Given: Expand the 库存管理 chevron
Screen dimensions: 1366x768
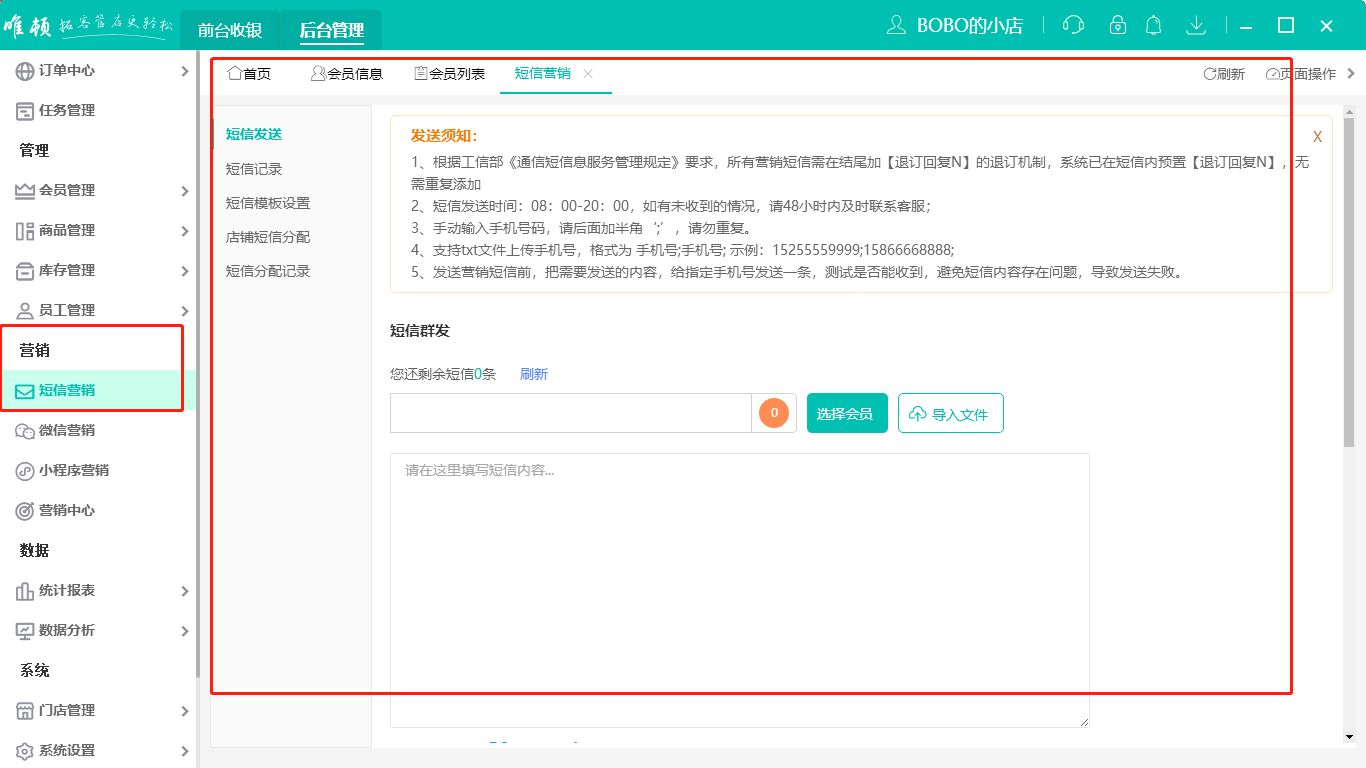Looking at the screenshot, I should [x=184, y=271].
